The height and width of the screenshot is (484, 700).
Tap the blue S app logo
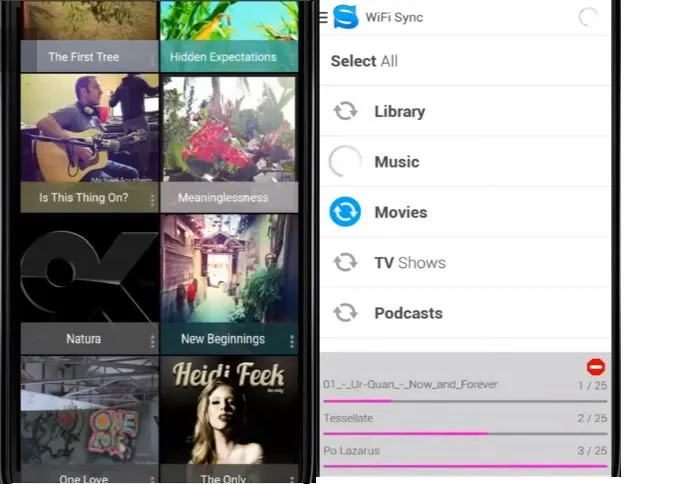346,17
